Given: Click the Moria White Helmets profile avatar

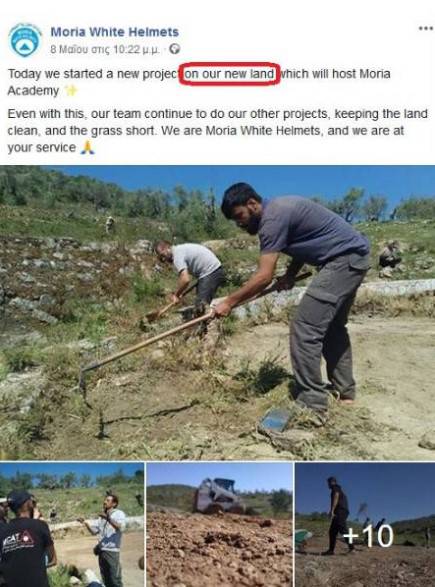Looking at the screenshot, I should point(25,40).
